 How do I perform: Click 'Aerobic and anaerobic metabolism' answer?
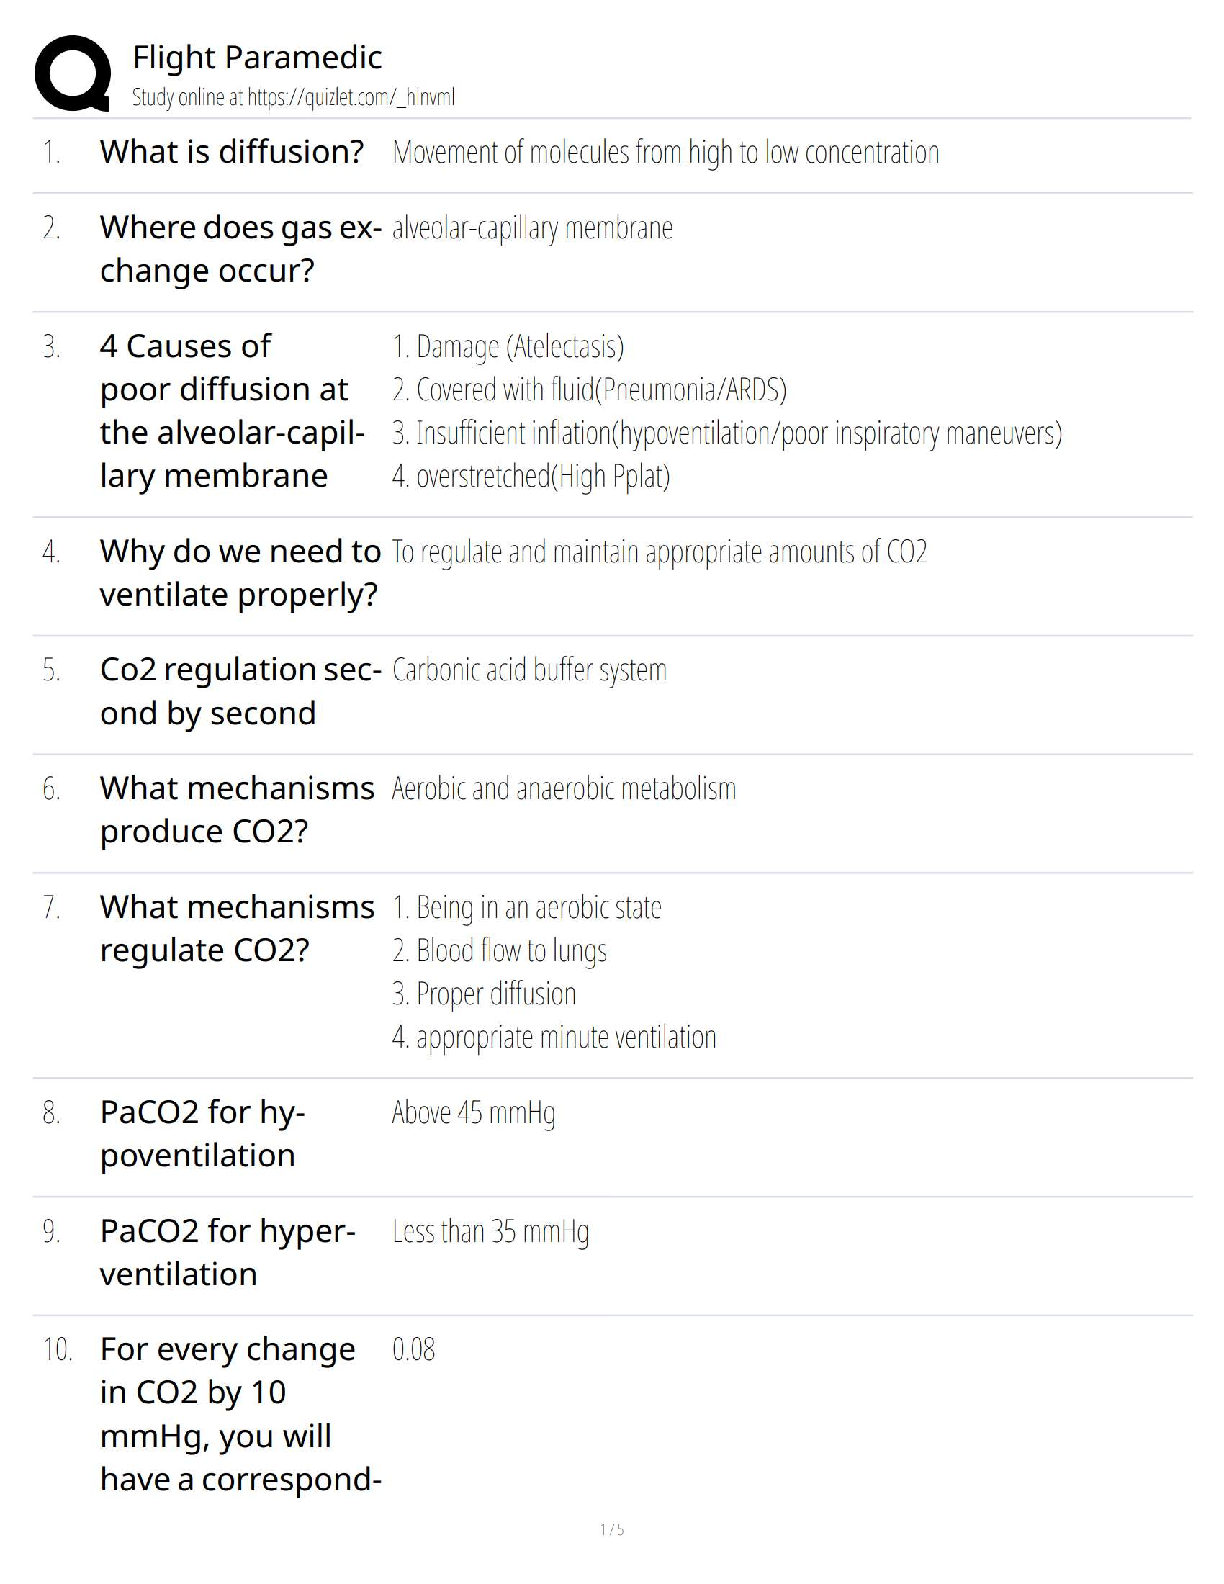564,789
